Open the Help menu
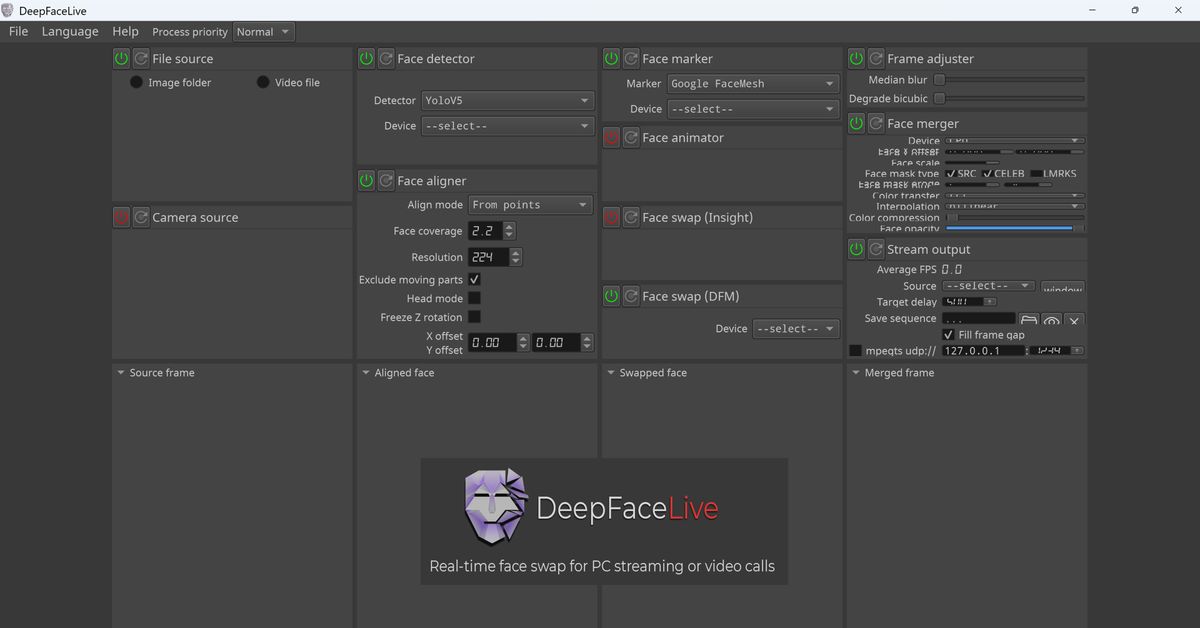This screenshot has width=1200, height=628. click(x=125, y=31)
